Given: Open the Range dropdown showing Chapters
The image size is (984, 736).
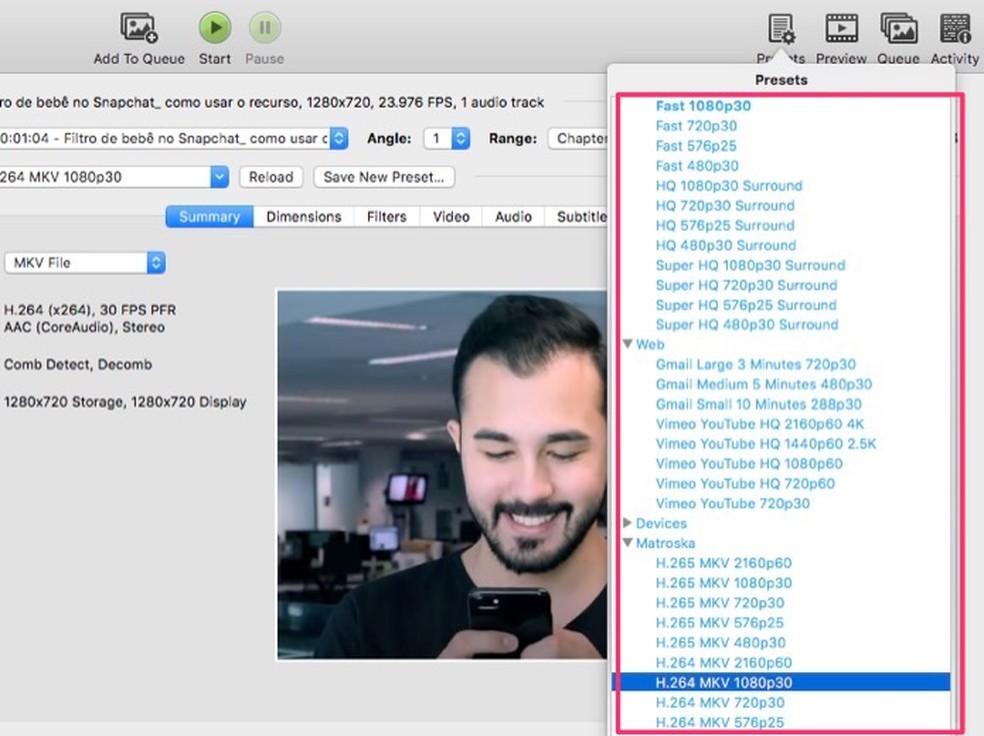Looking at the screenshot, I should [578, 138].
